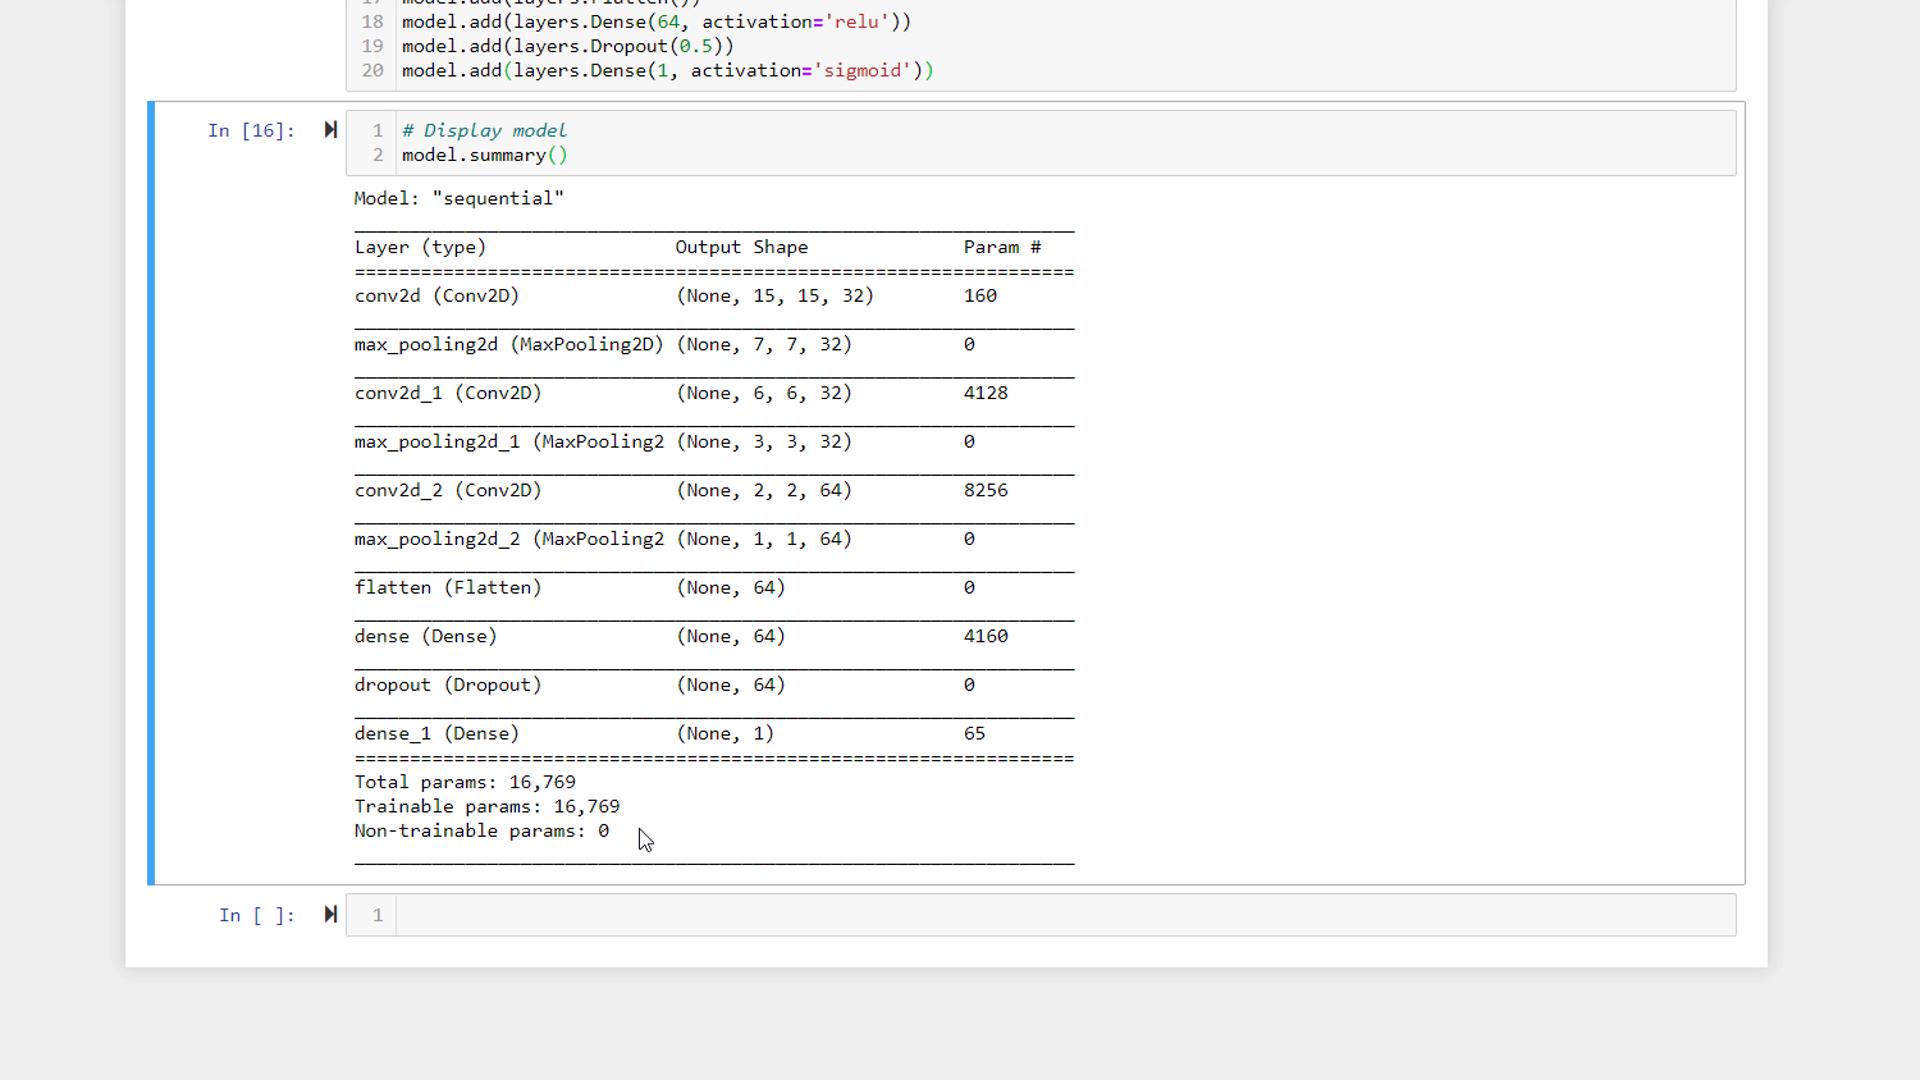Click the dense_1 (Dense) summary row
This screenshot has height=1080, width=1920.
pos(436,733)
